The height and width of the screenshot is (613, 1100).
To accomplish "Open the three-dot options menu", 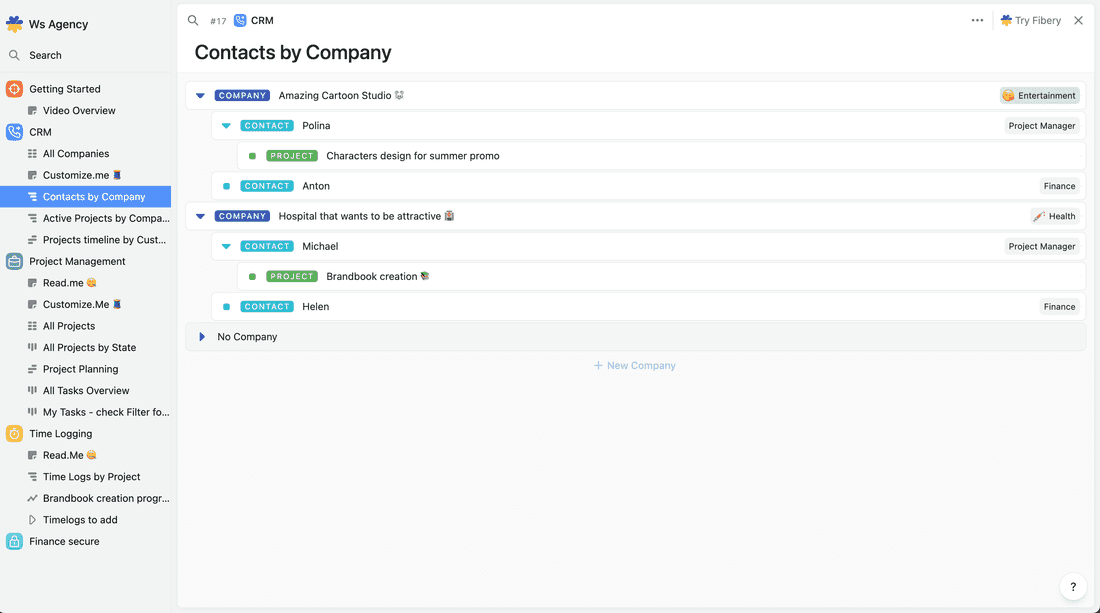I will click(977, 19).
